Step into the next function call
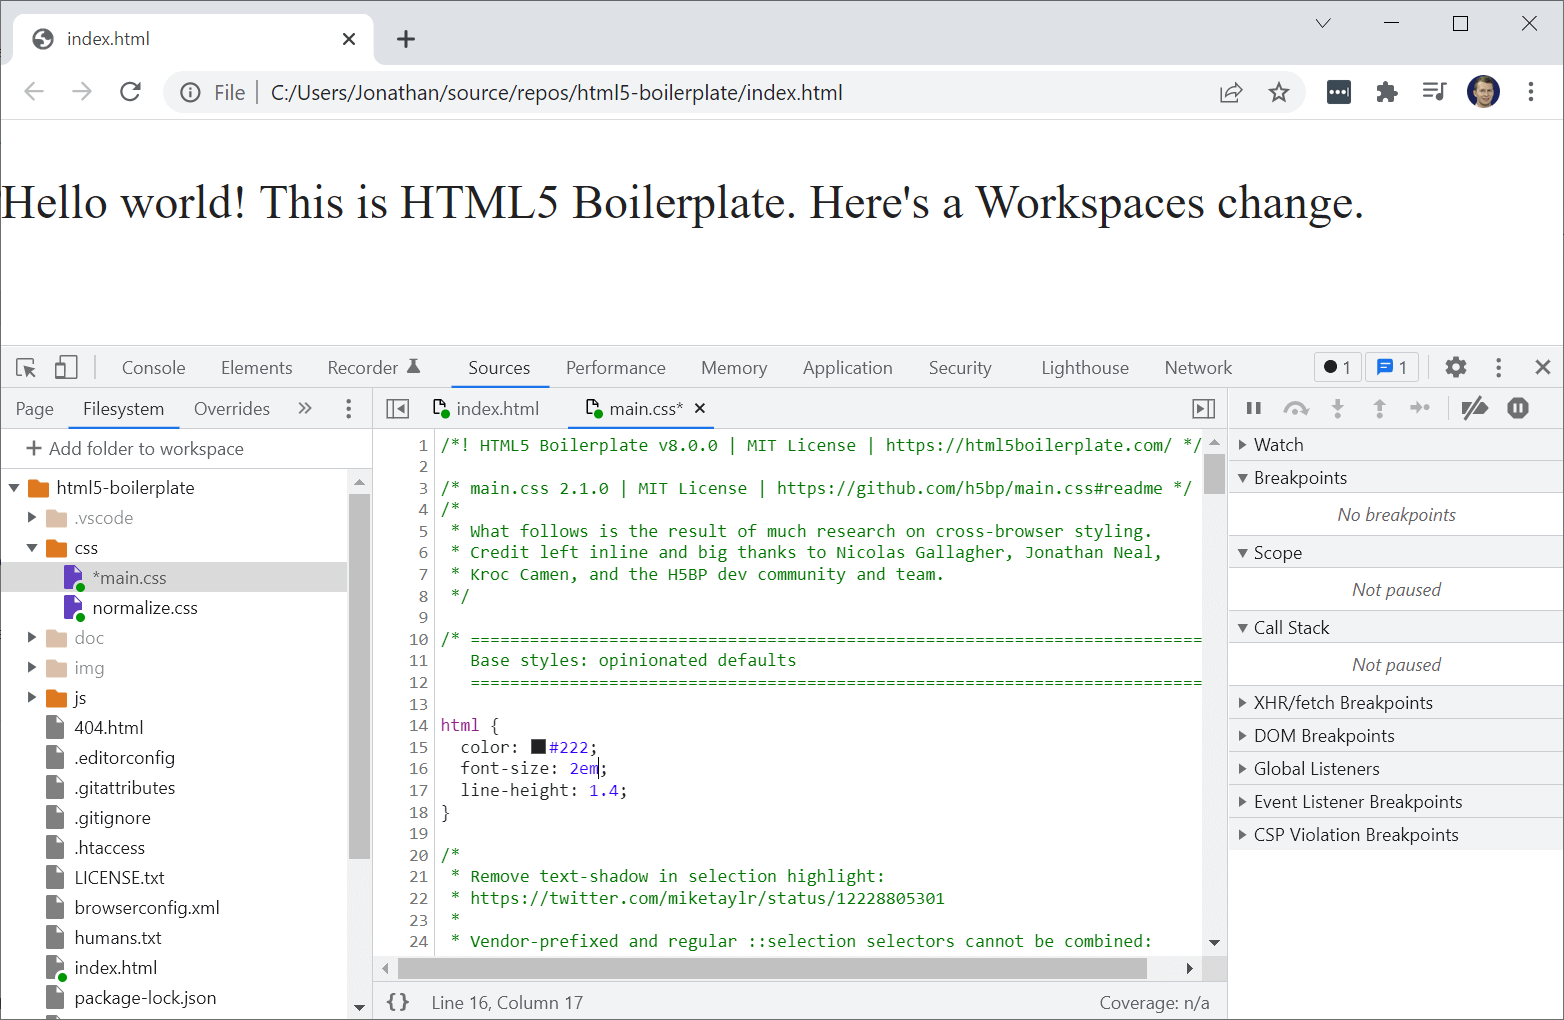 click(1338, 408)
